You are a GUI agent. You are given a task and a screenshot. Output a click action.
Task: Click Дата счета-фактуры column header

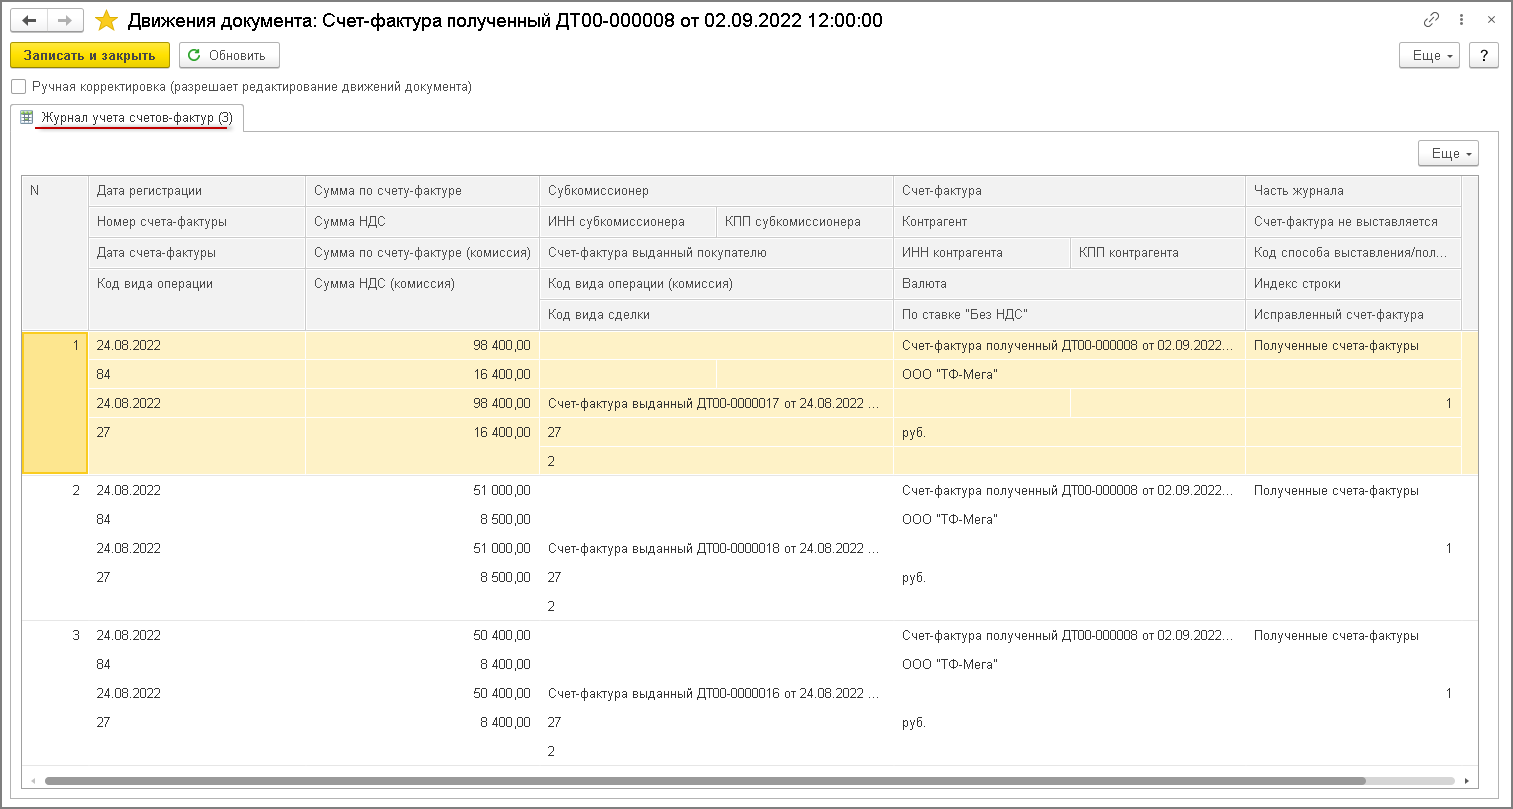point(197,253)
